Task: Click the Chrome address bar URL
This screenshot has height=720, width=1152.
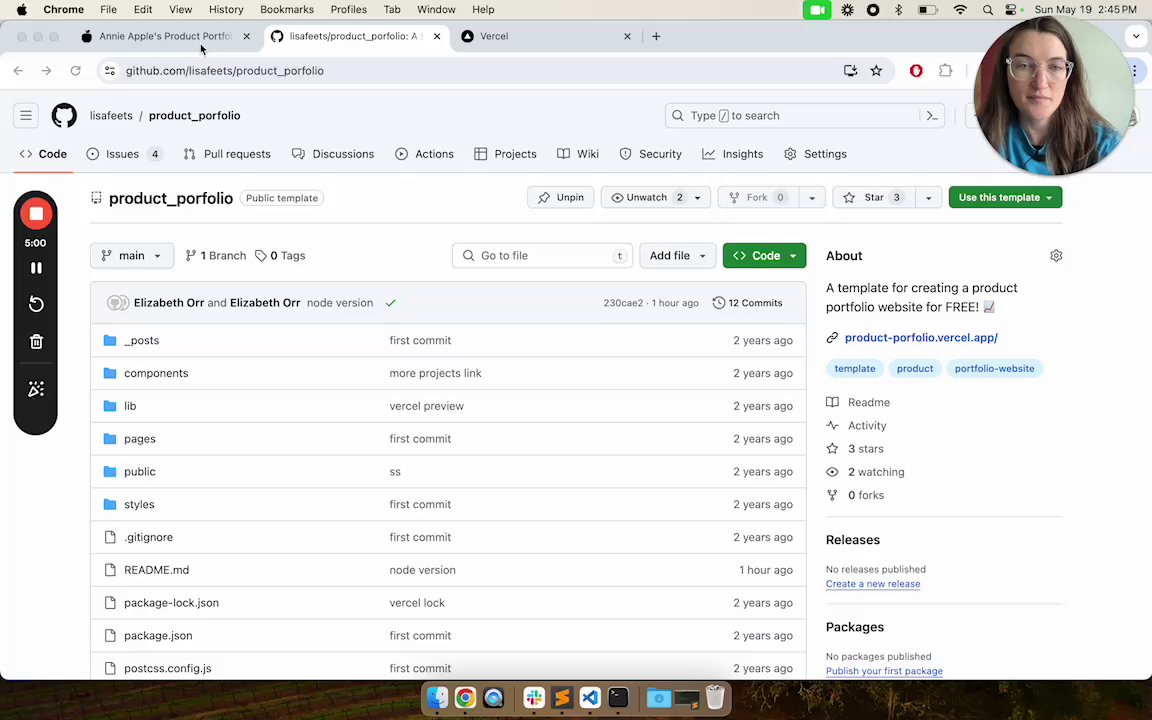Action: tap(224, 71)
